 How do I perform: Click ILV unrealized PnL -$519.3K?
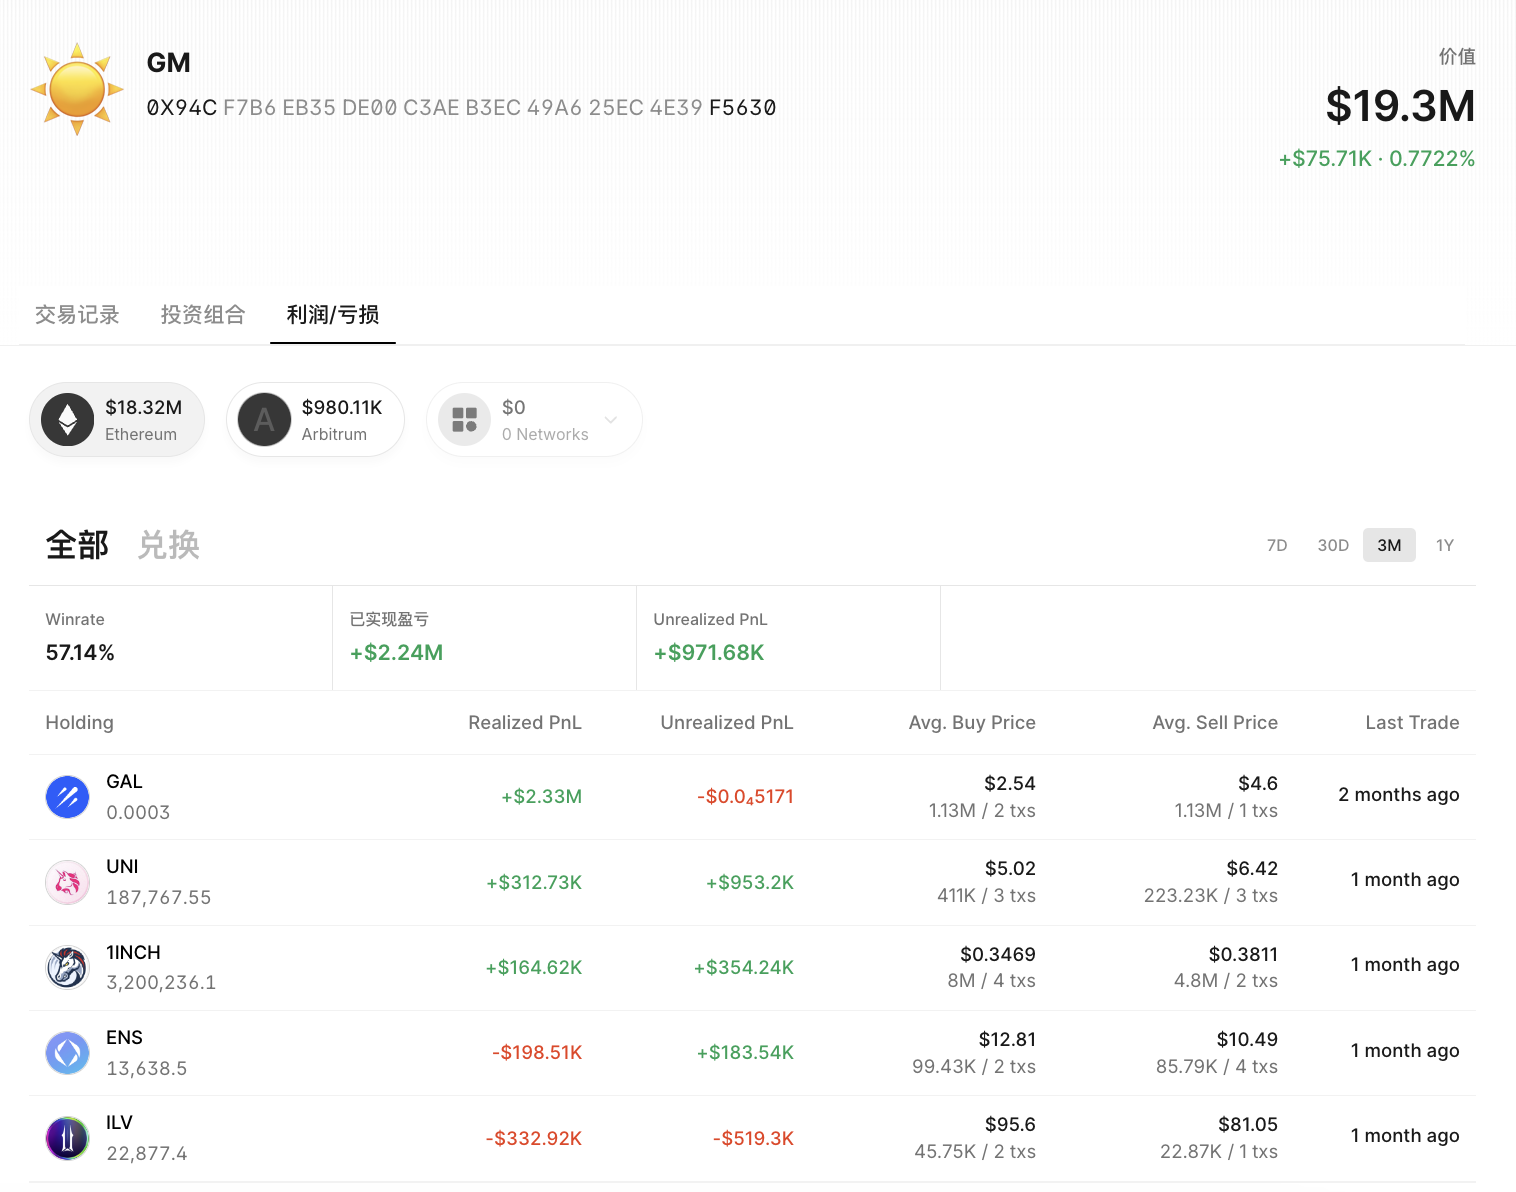point(753,1138)
